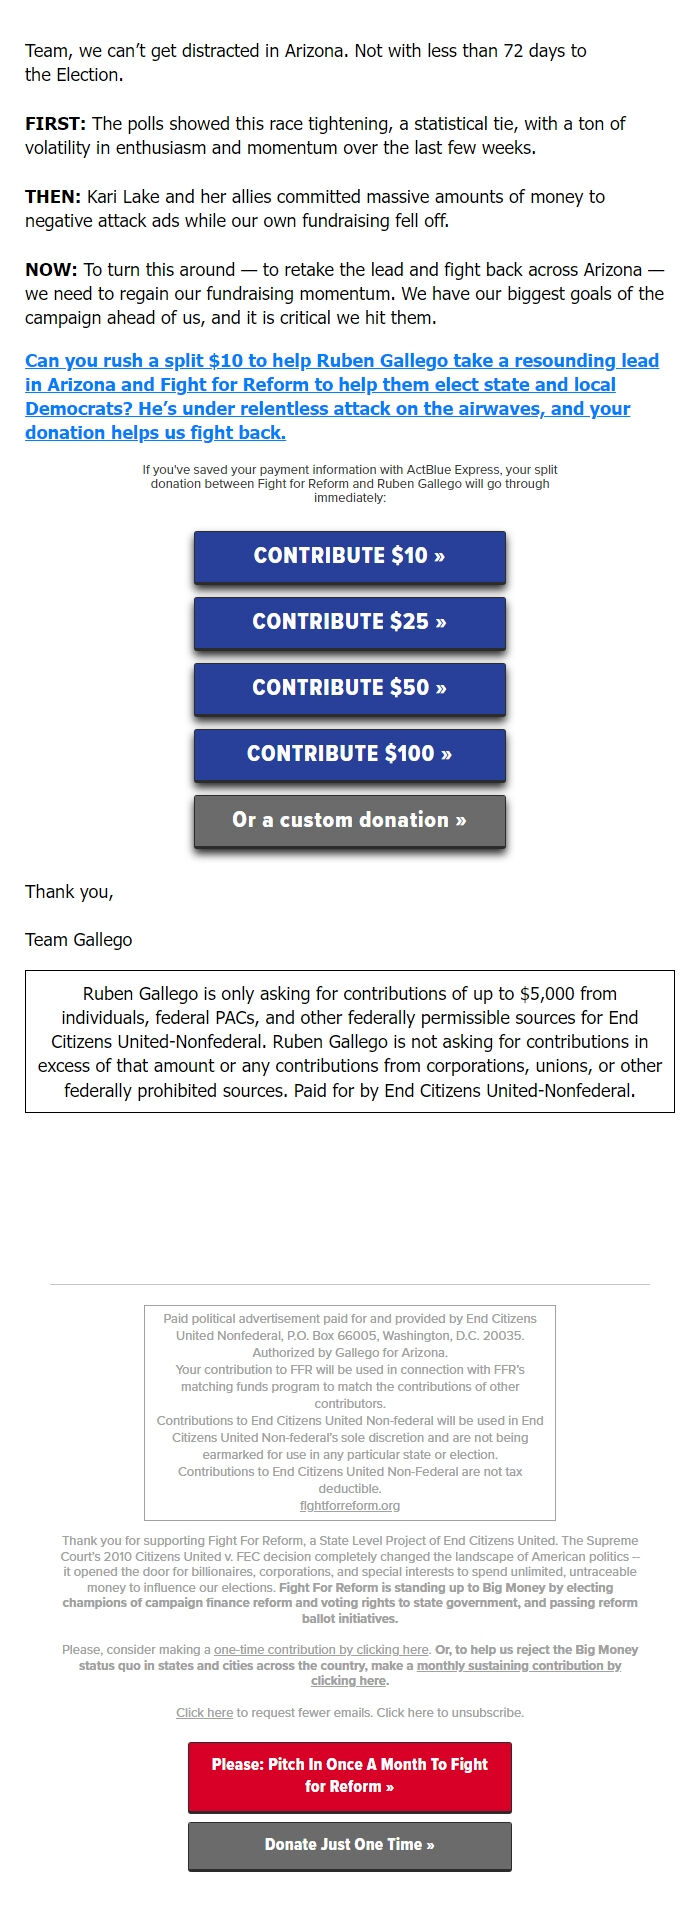Click the CONTRIBUTE $100 button
Viewport: 700px width, 1909px height.
point(349,754)
